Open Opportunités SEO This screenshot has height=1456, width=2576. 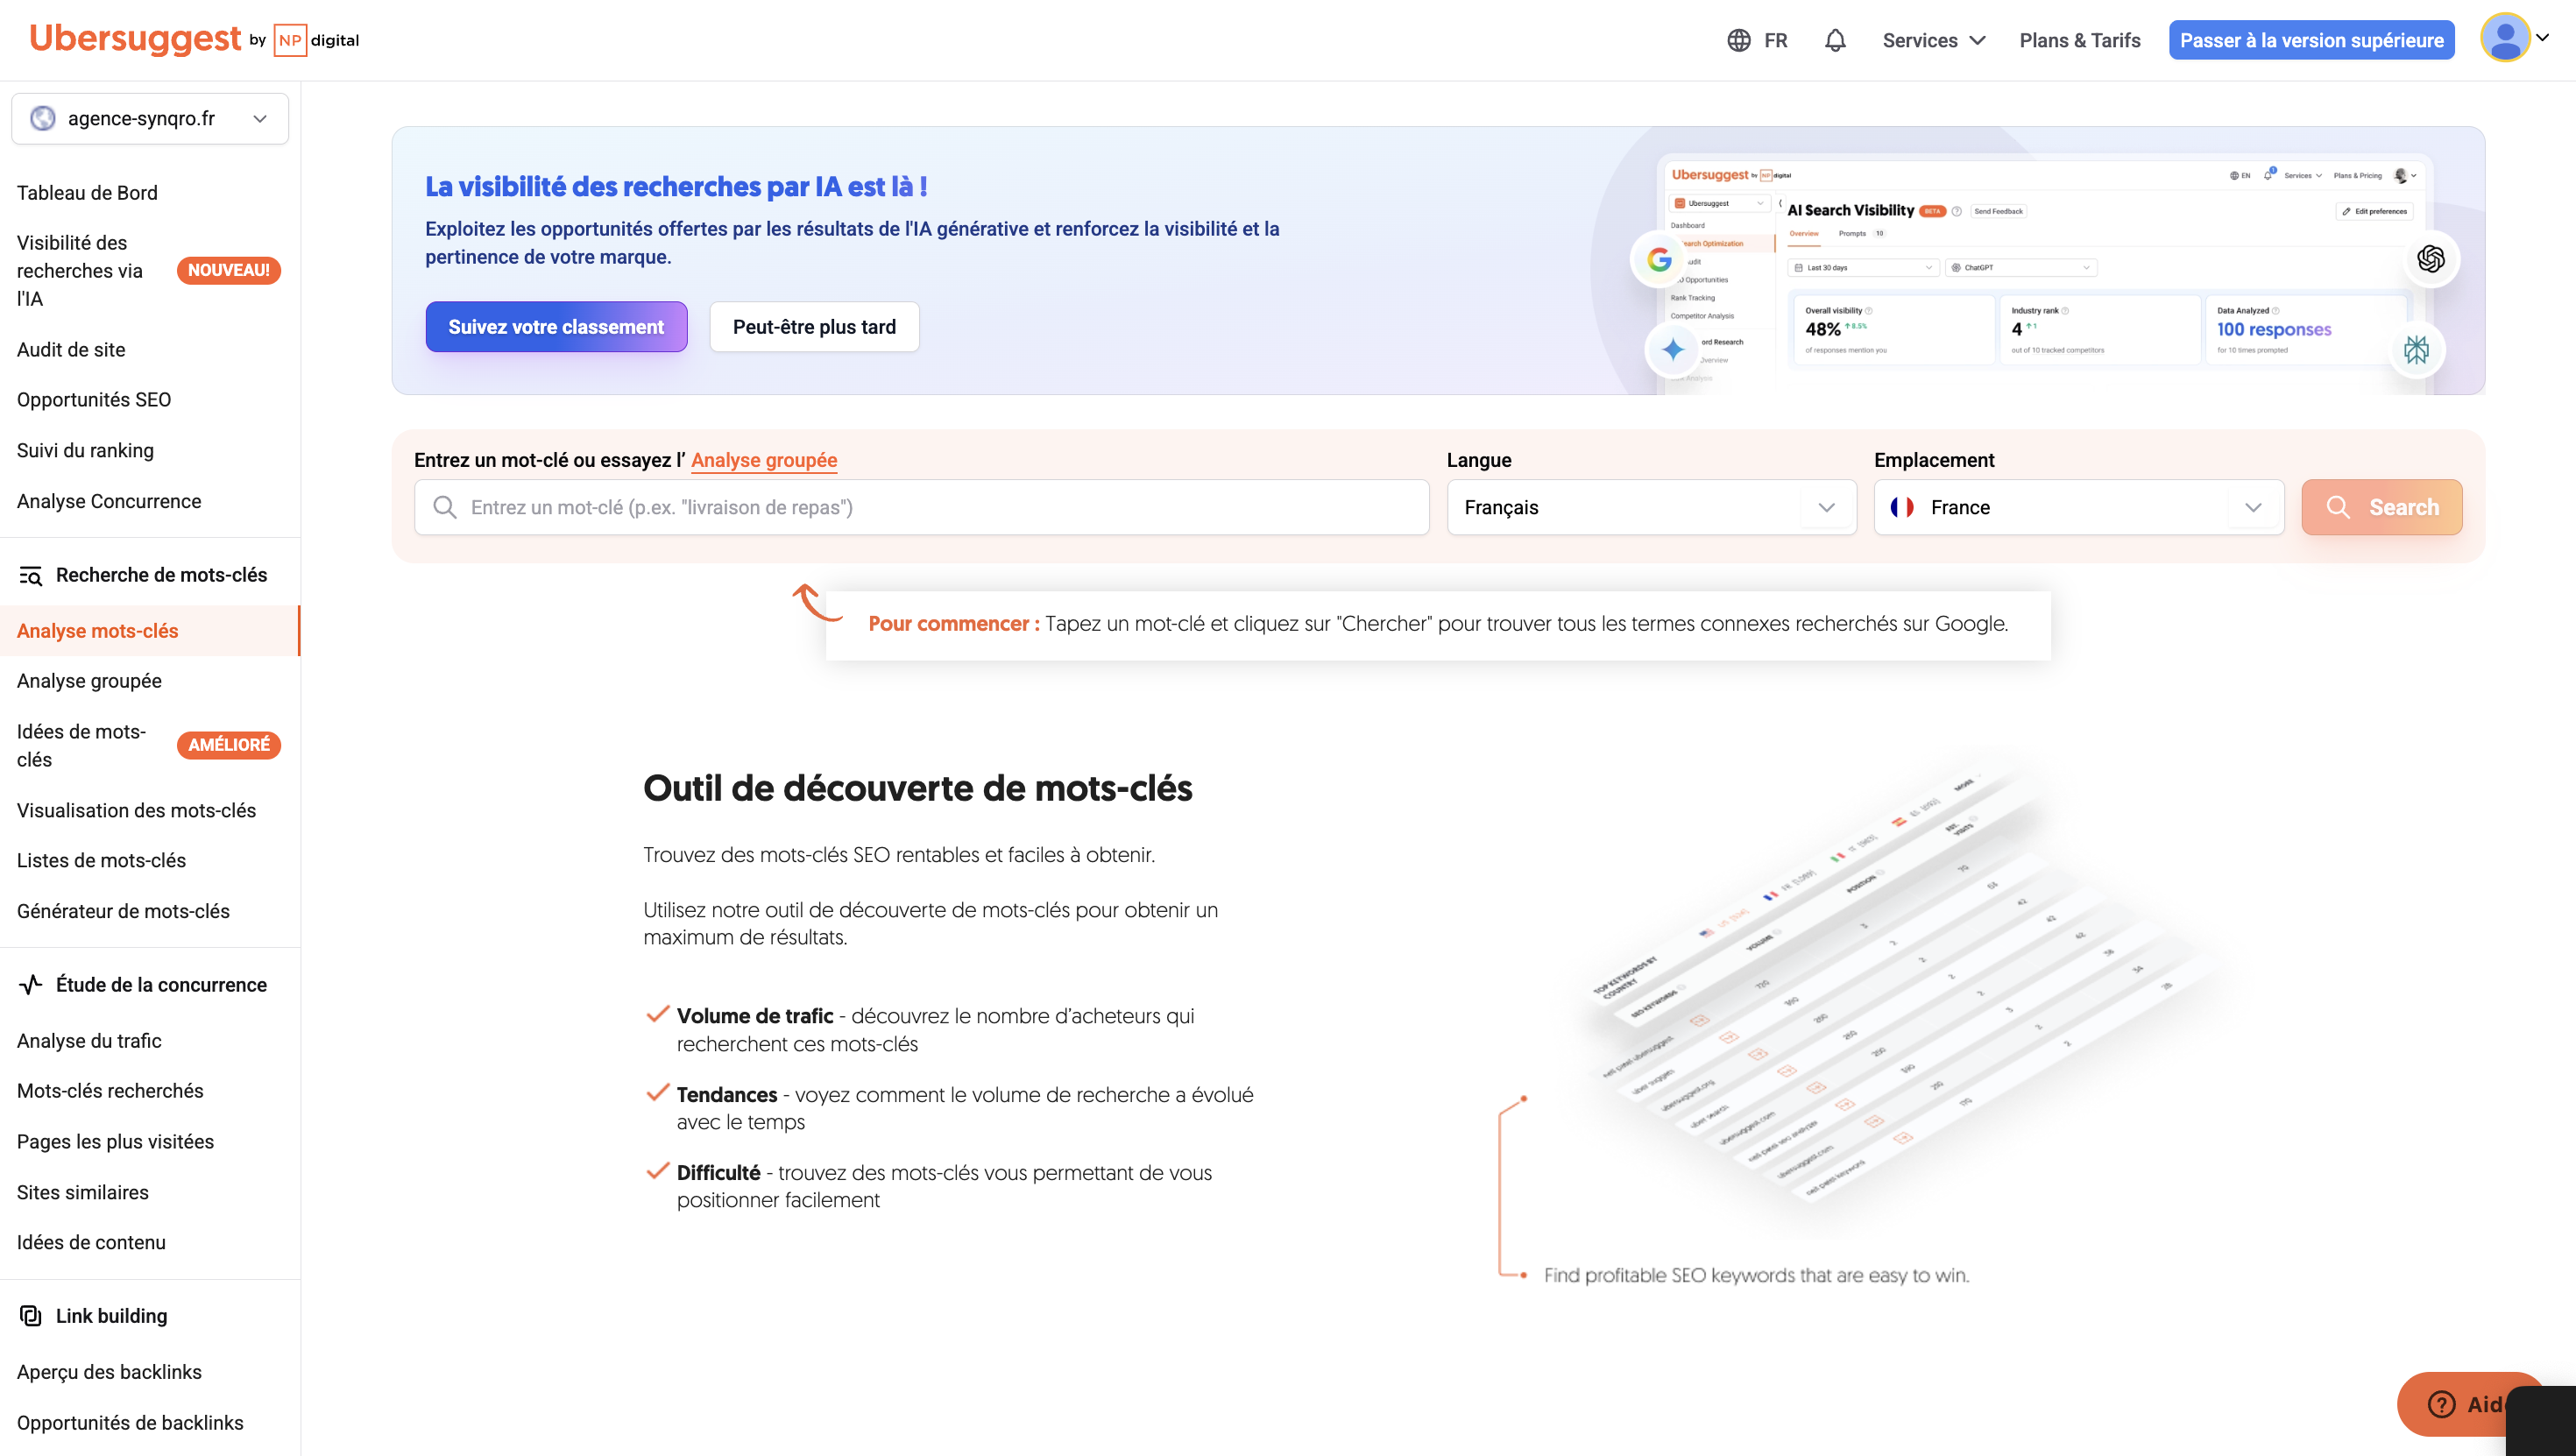94,400
